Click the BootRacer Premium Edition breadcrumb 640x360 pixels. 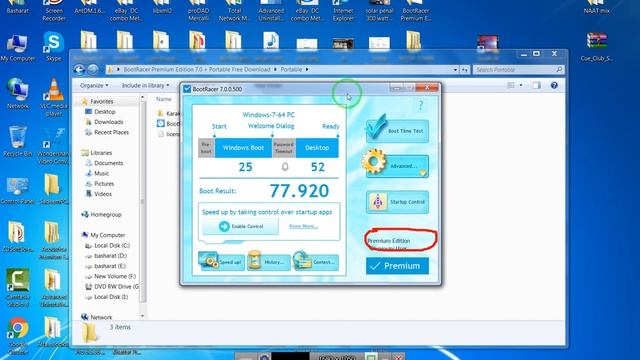197,69
